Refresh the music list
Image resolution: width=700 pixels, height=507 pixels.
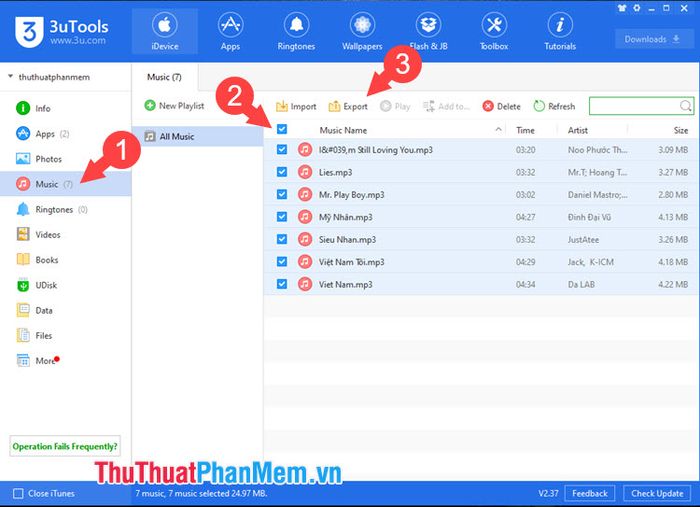pyautogui.click(x=554, y=106)
